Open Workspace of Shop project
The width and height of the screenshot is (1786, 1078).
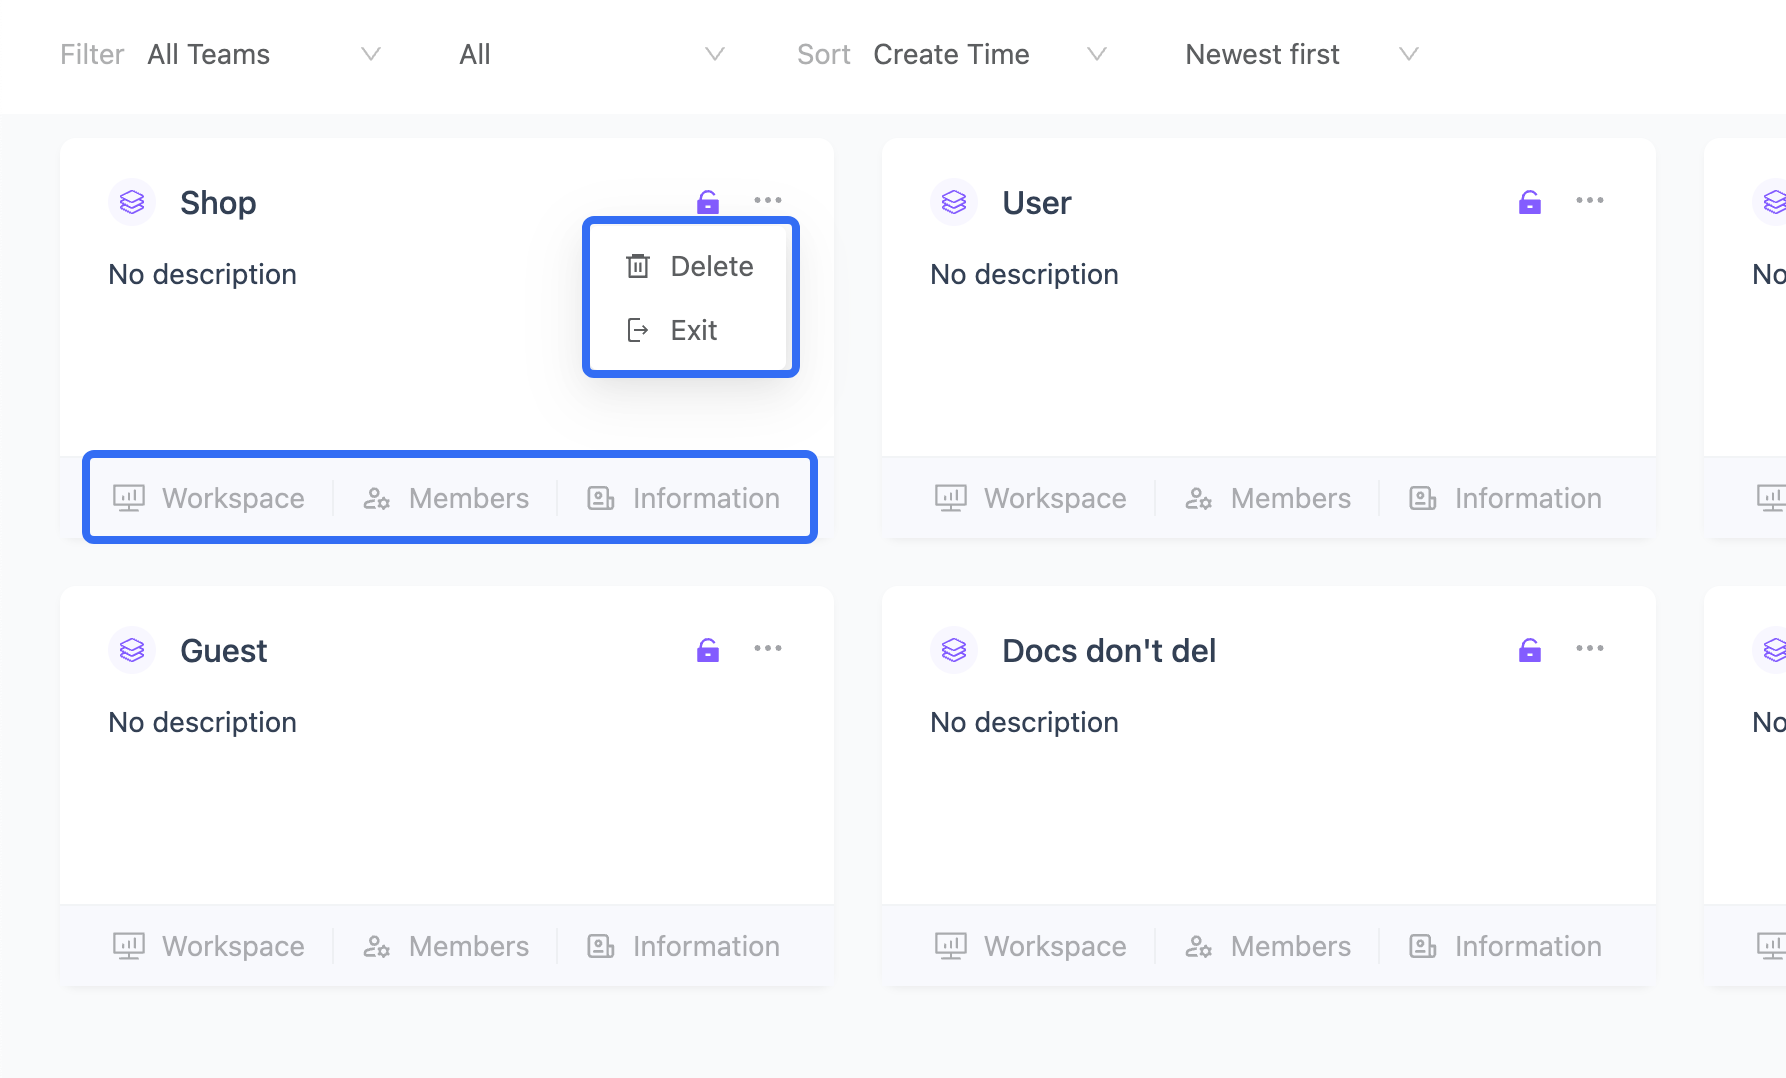[x=209, y=498]
